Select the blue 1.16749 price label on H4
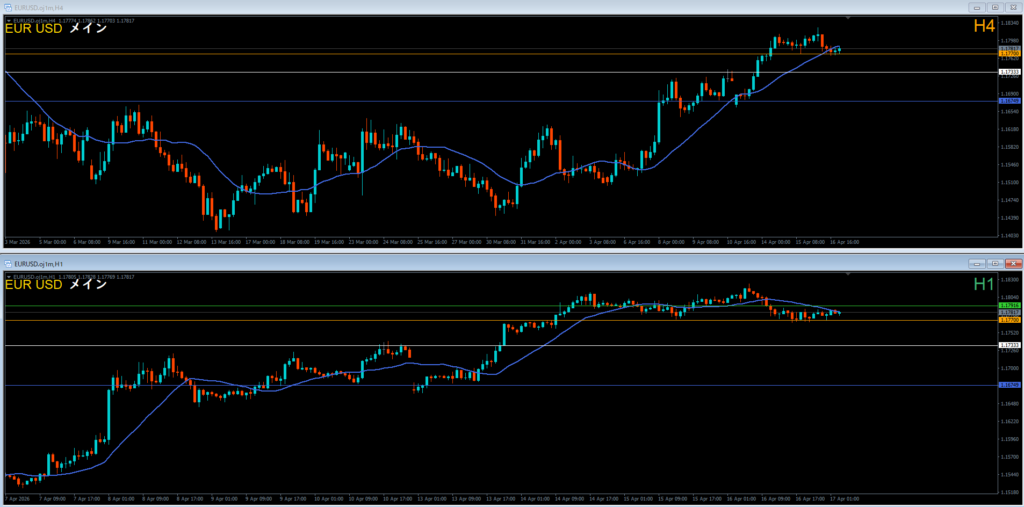1024x507 pixels. tap(1008, 101)
